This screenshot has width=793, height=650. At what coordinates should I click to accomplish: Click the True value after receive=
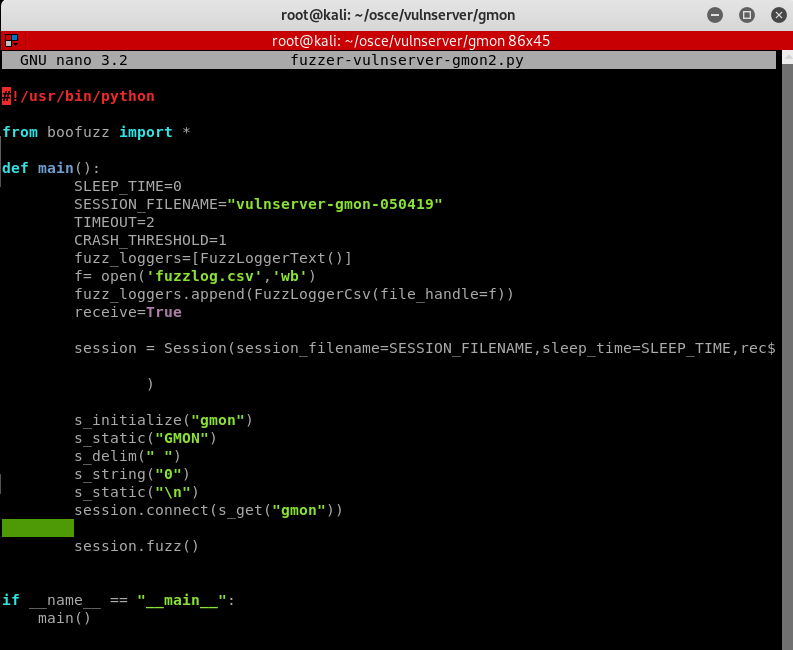tap(164, 312)
